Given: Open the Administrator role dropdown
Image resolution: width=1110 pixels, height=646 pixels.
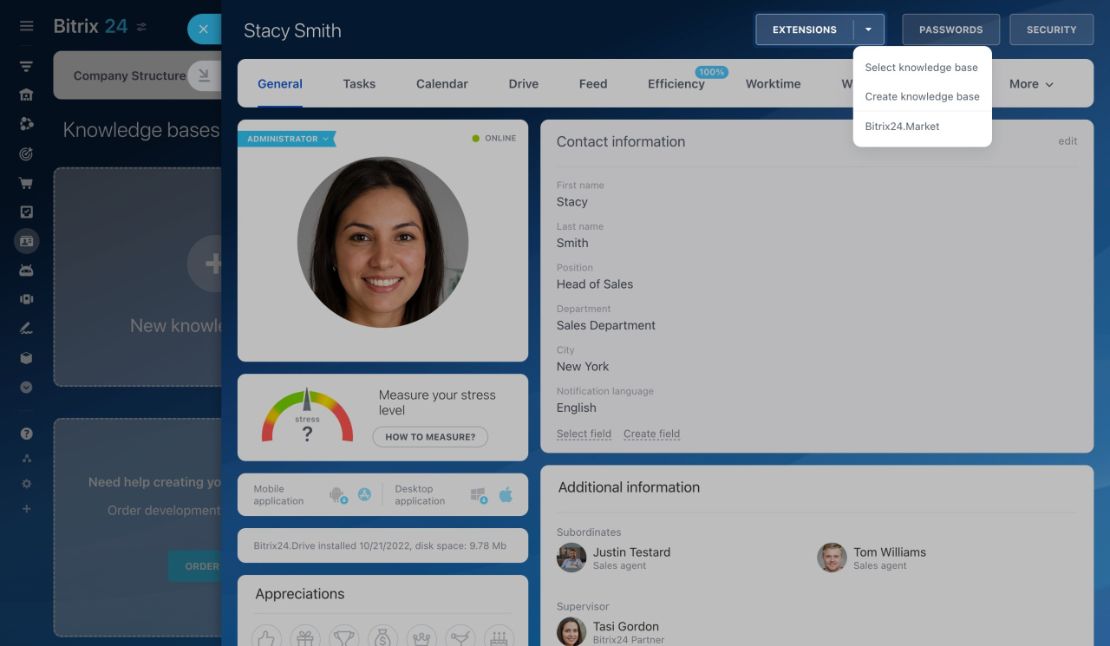Looking at the screenshot, I should [x=287, y=139].
